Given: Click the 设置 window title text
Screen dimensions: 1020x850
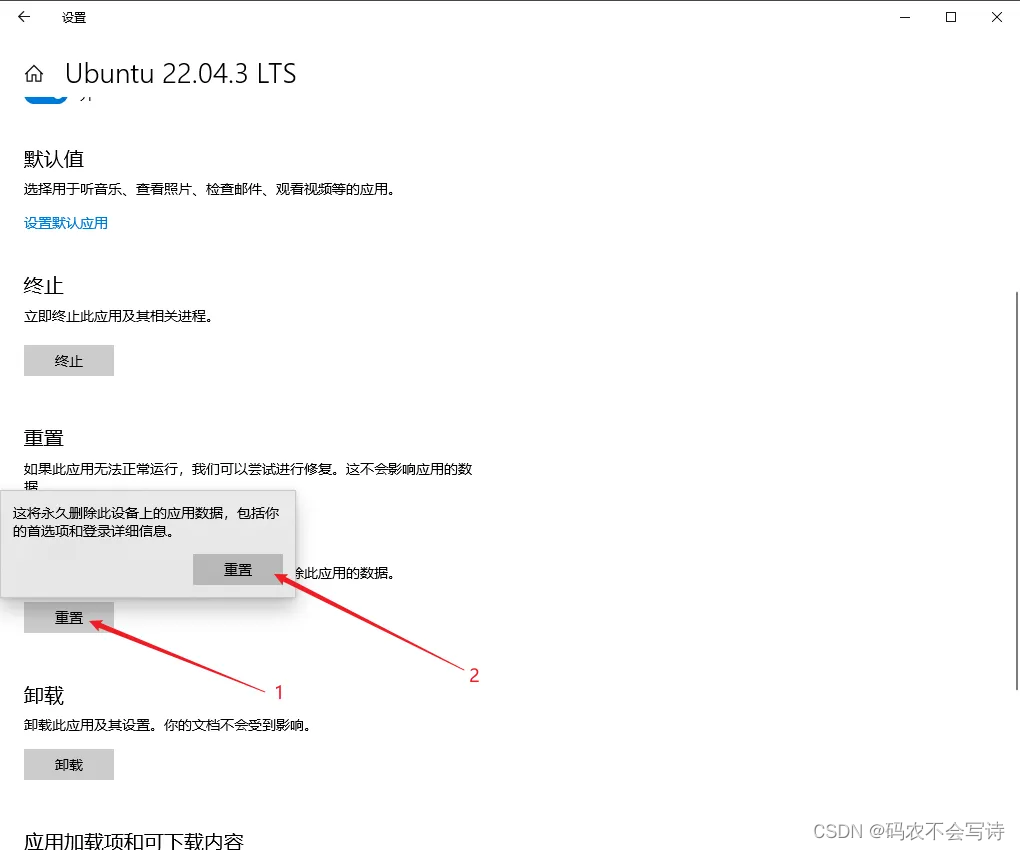Looking at the screenshot, I should click(x=74, y=18).
